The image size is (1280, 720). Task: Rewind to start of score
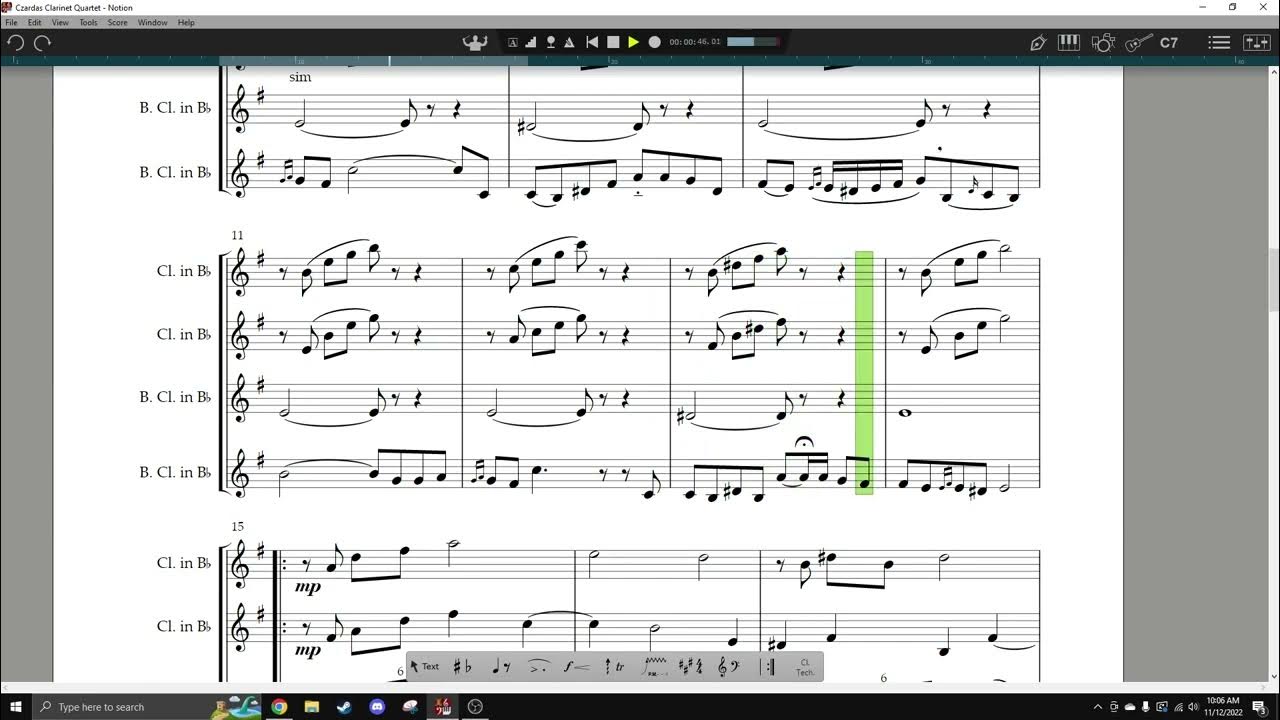pos(591,42)
